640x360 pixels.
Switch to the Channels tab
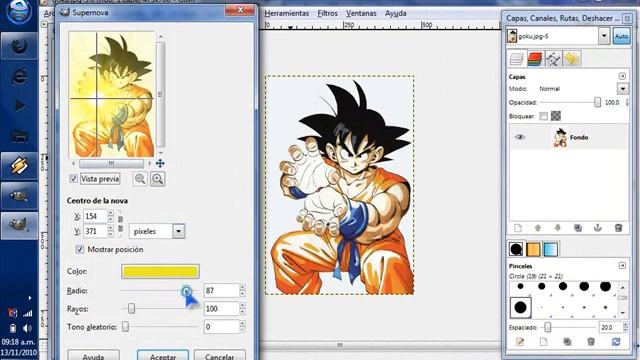(x=534, y=59)
